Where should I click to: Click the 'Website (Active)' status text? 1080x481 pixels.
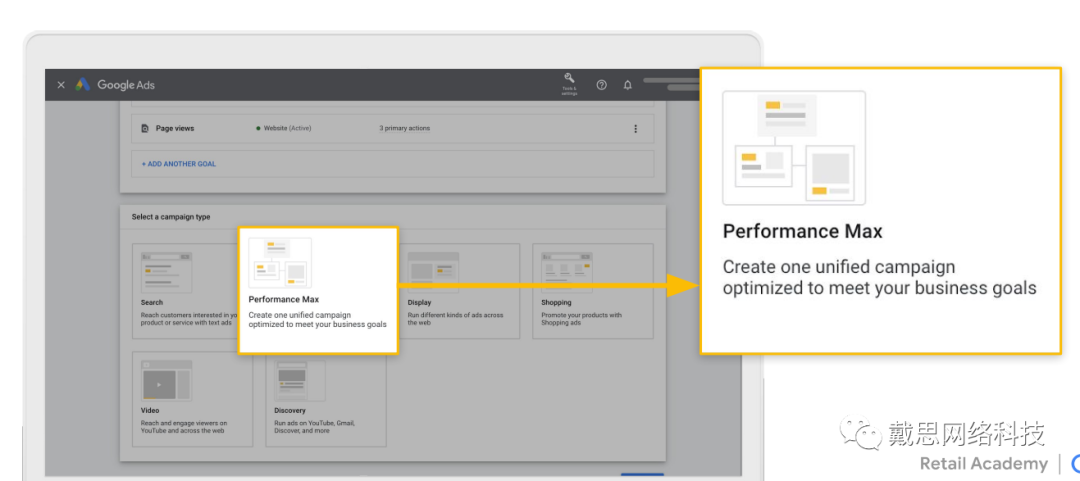288,128
